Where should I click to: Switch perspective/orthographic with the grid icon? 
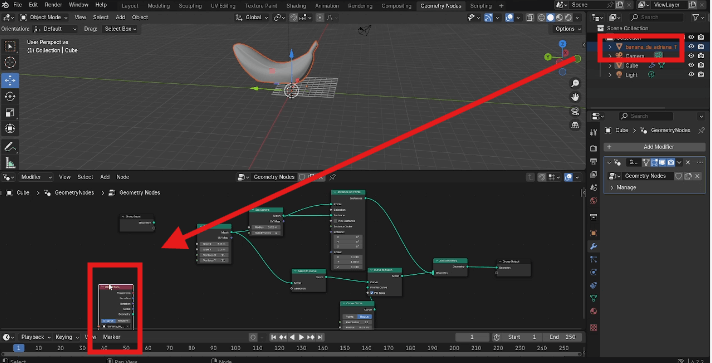(x=575, y=125)
